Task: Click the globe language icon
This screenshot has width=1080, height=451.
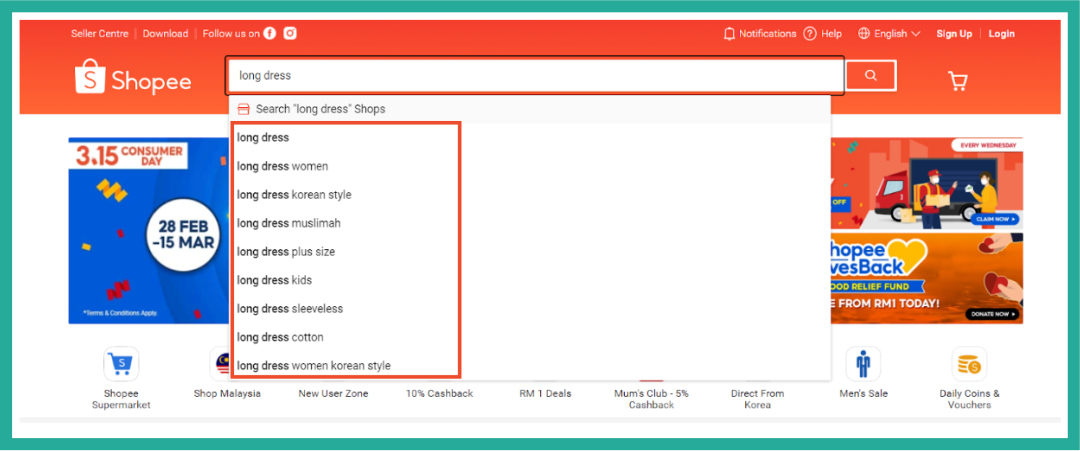Action: click(x=864, y=34)
